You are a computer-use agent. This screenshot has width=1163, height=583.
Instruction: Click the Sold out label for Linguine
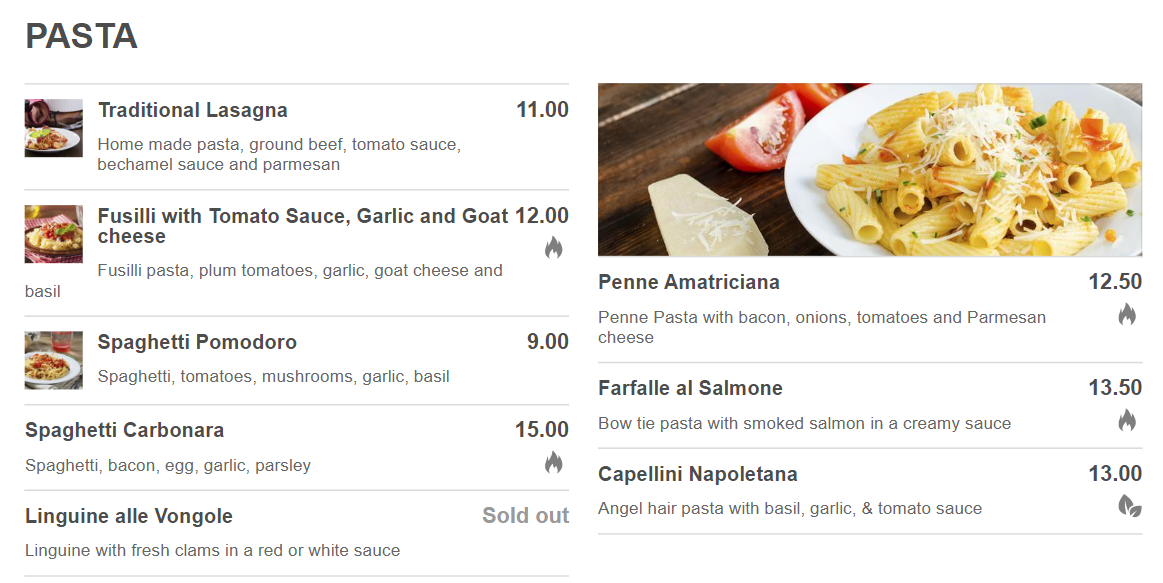[x=525, y=516]
